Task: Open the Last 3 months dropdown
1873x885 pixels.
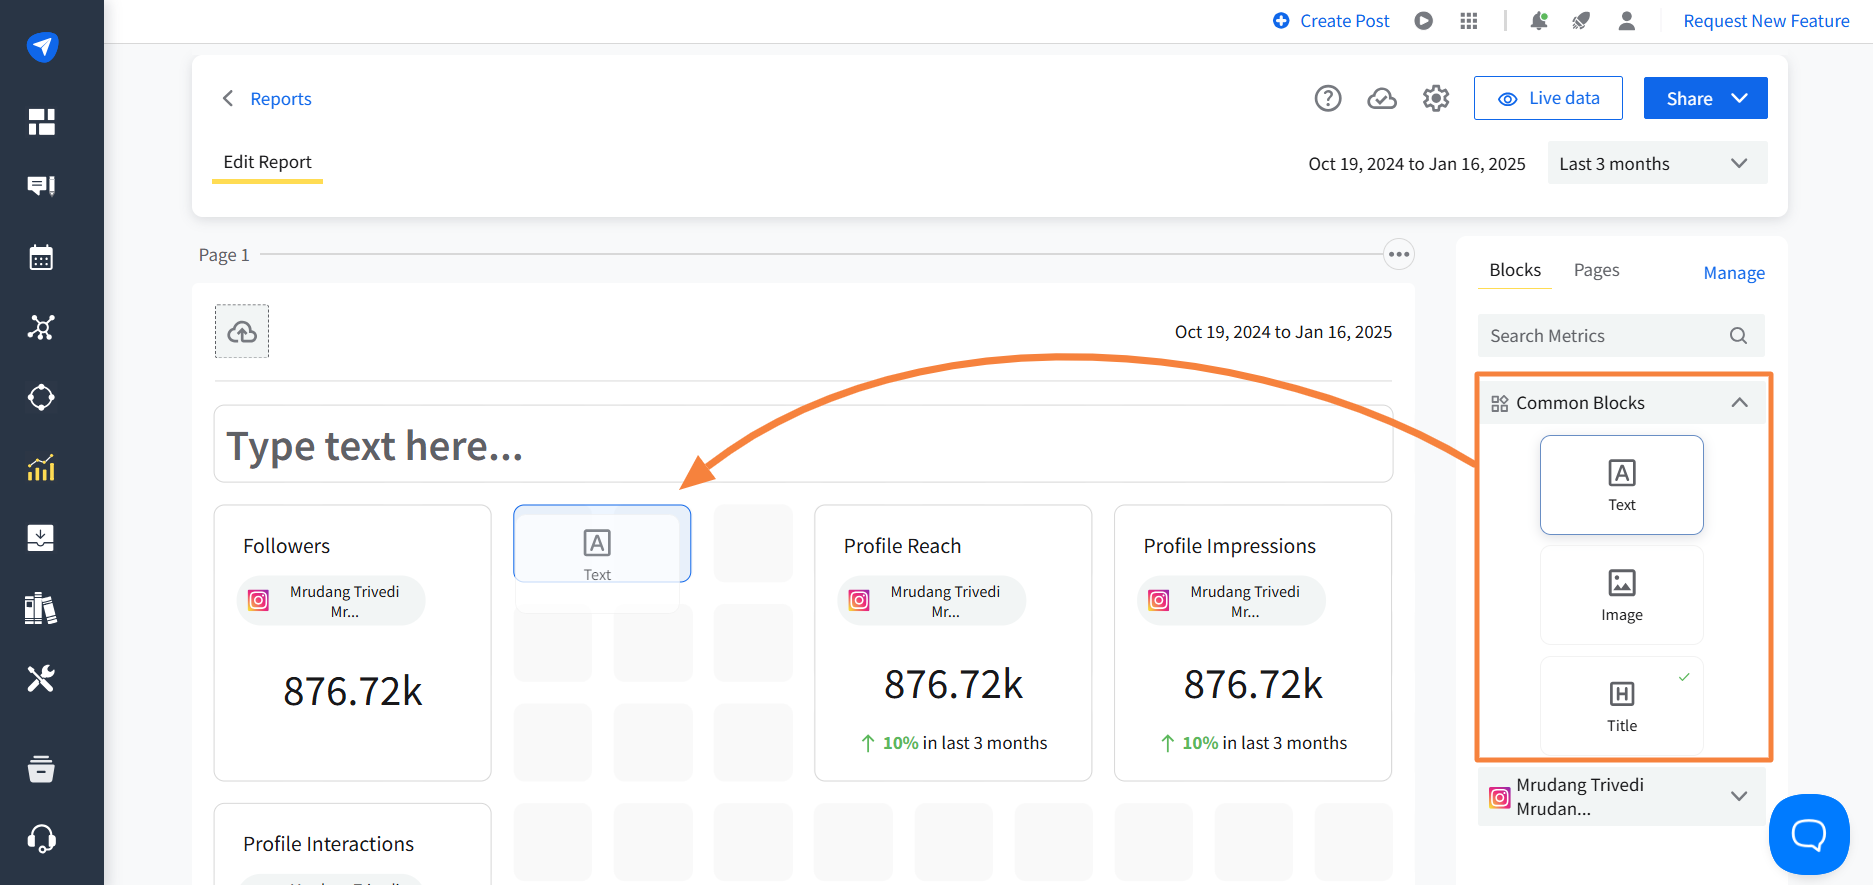Action: pyautogui.click(x=1656, y=163)
